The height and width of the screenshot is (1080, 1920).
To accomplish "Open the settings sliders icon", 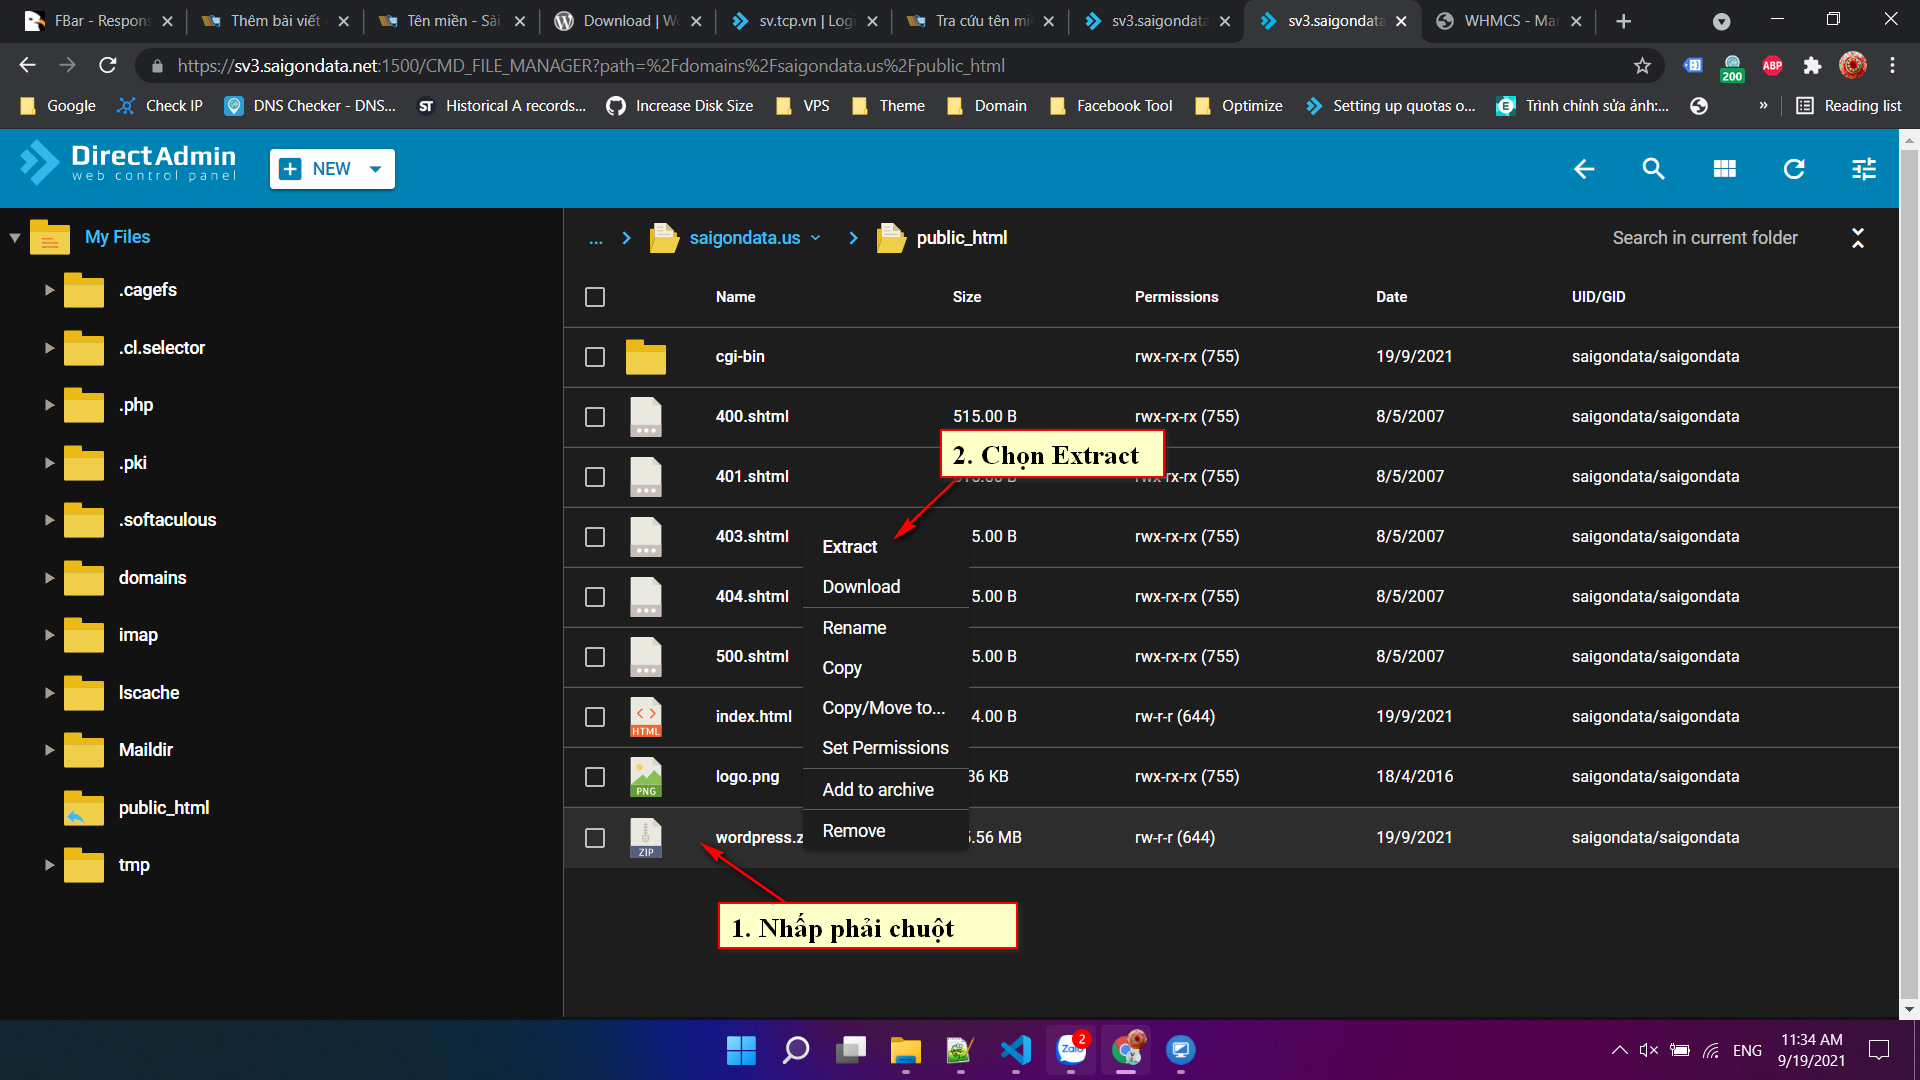I will [x=1864, y=169].
